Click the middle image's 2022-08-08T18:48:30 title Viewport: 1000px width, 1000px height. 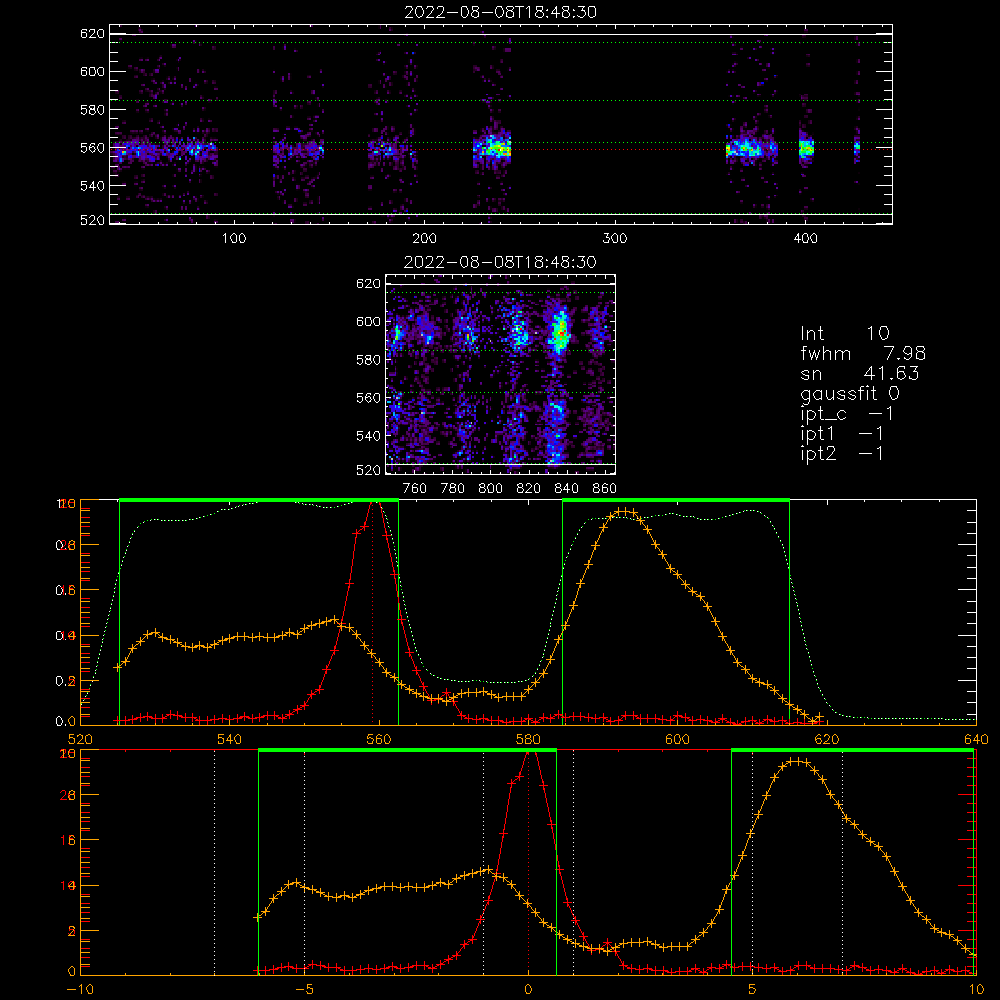point(500,262)
